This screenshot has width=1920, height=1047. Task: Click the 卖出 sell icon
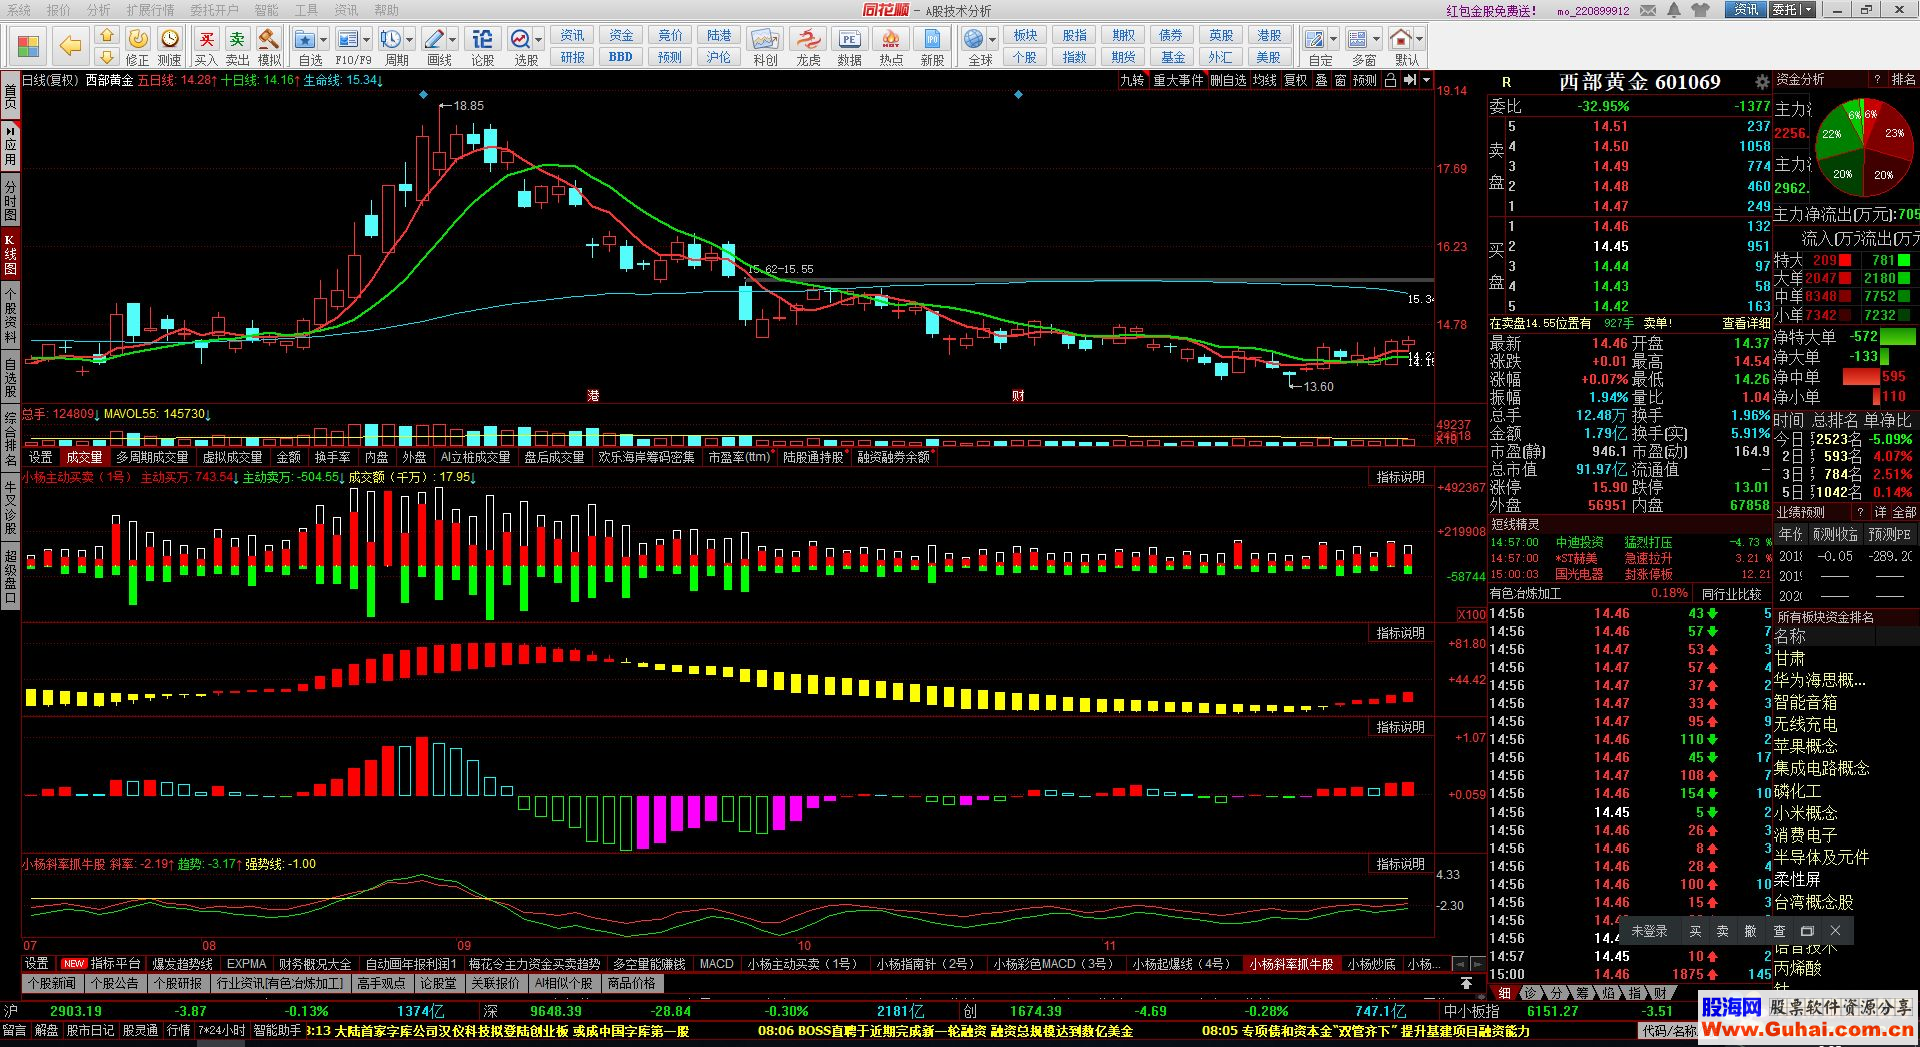237,39
